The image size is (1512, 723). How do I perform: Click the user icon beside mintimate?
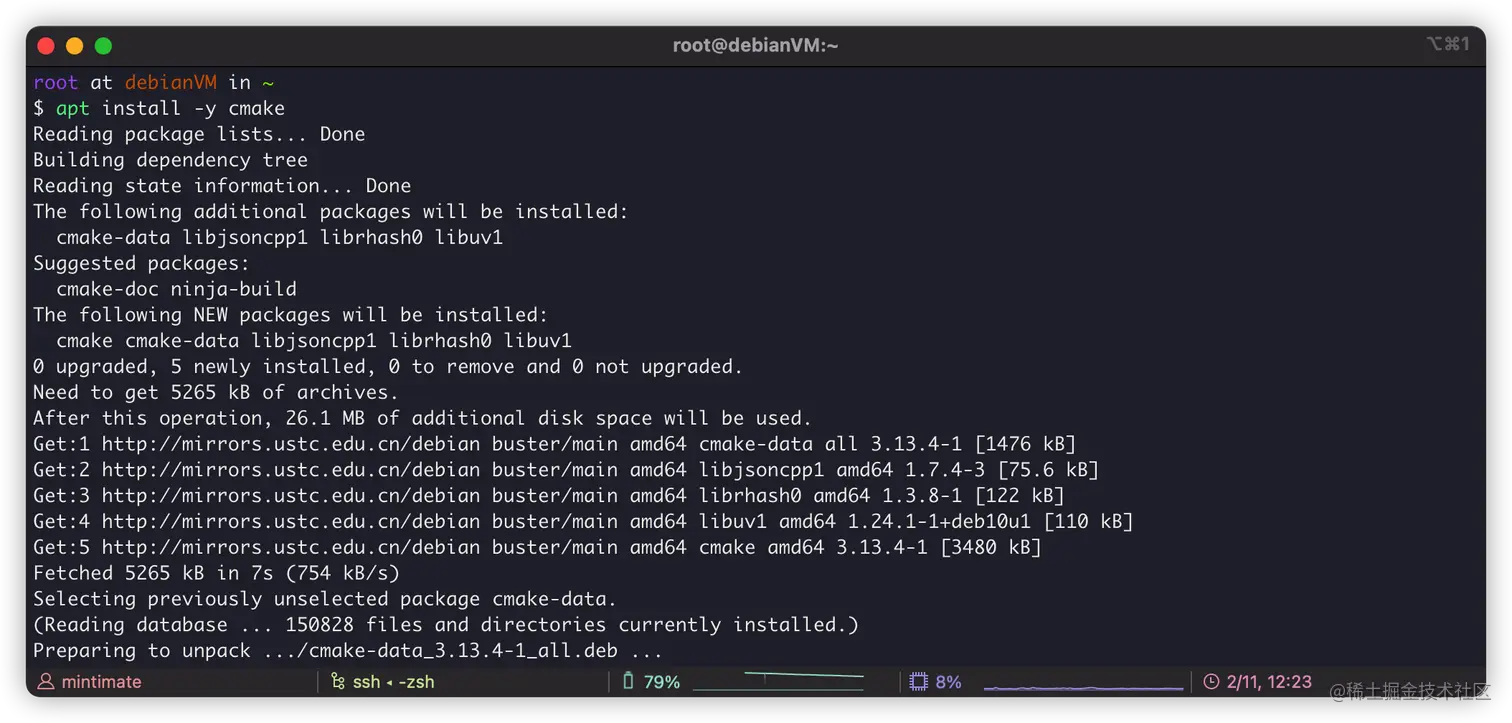point(45,682)
